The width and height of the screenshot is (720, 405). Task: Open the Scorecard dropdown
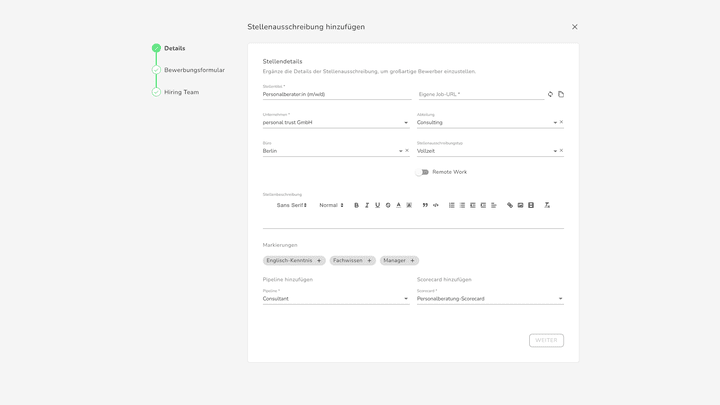click(x=490, y=299)
